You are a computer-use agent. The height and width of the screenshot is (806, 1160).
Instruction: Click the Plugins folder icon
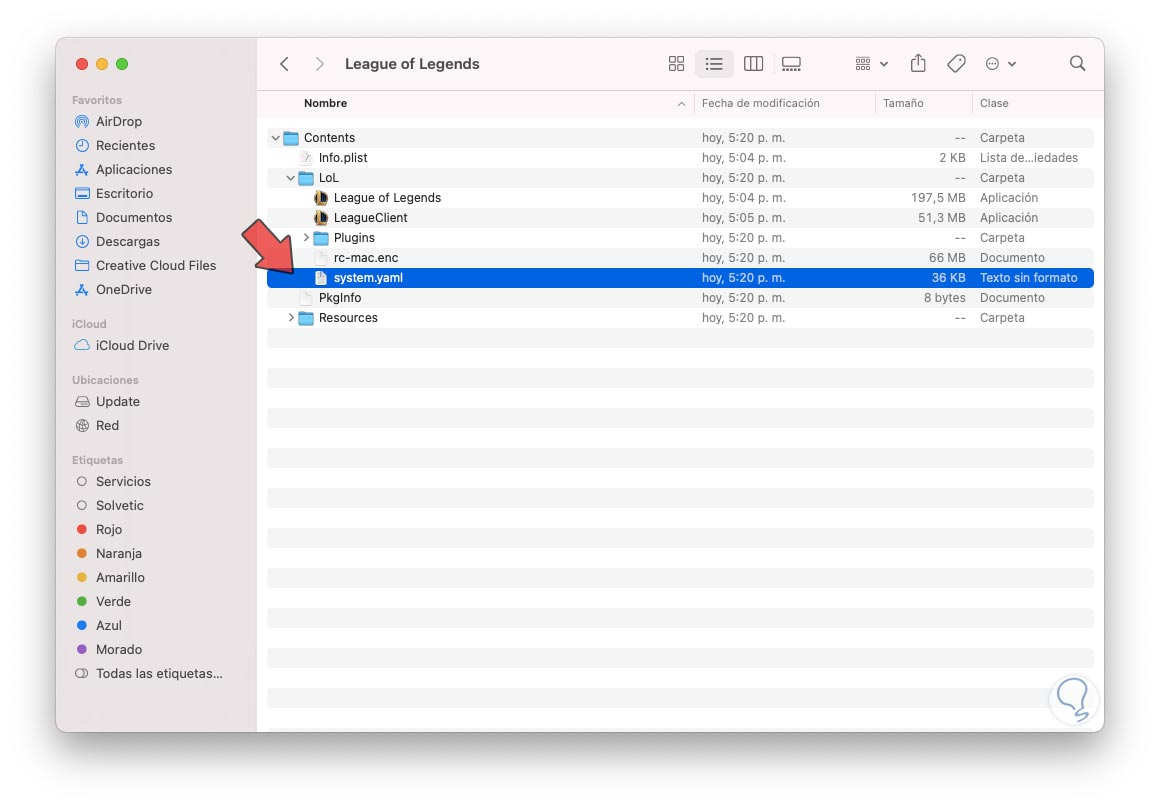(321, 238)
